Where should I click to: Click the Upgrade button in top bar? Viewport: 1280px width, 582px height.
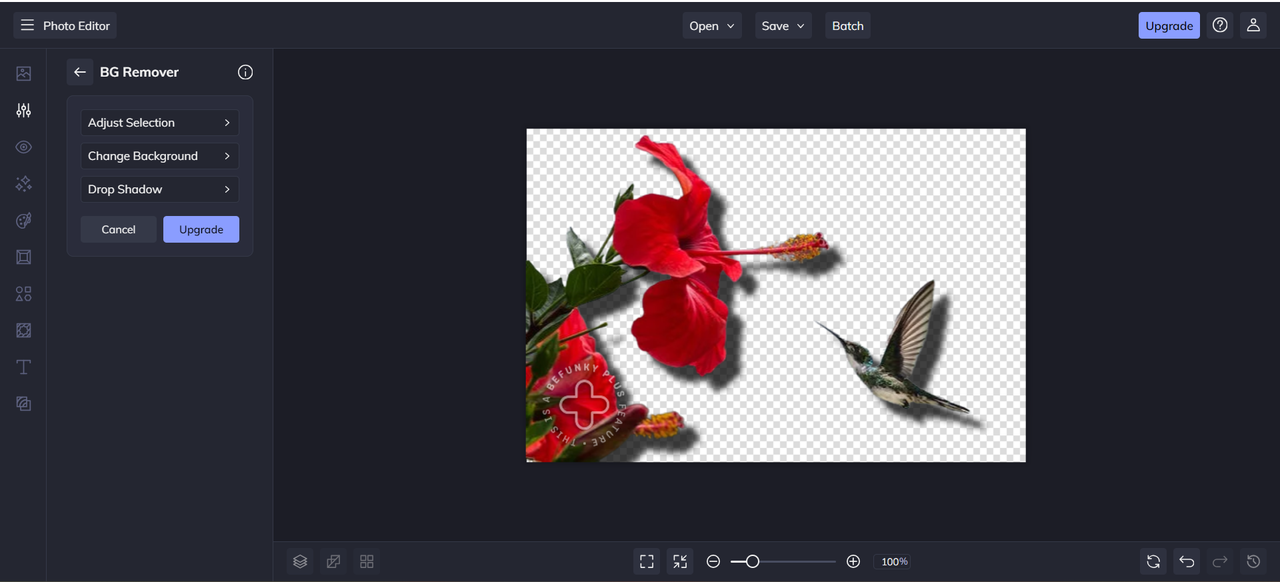tap(1168, 26)
